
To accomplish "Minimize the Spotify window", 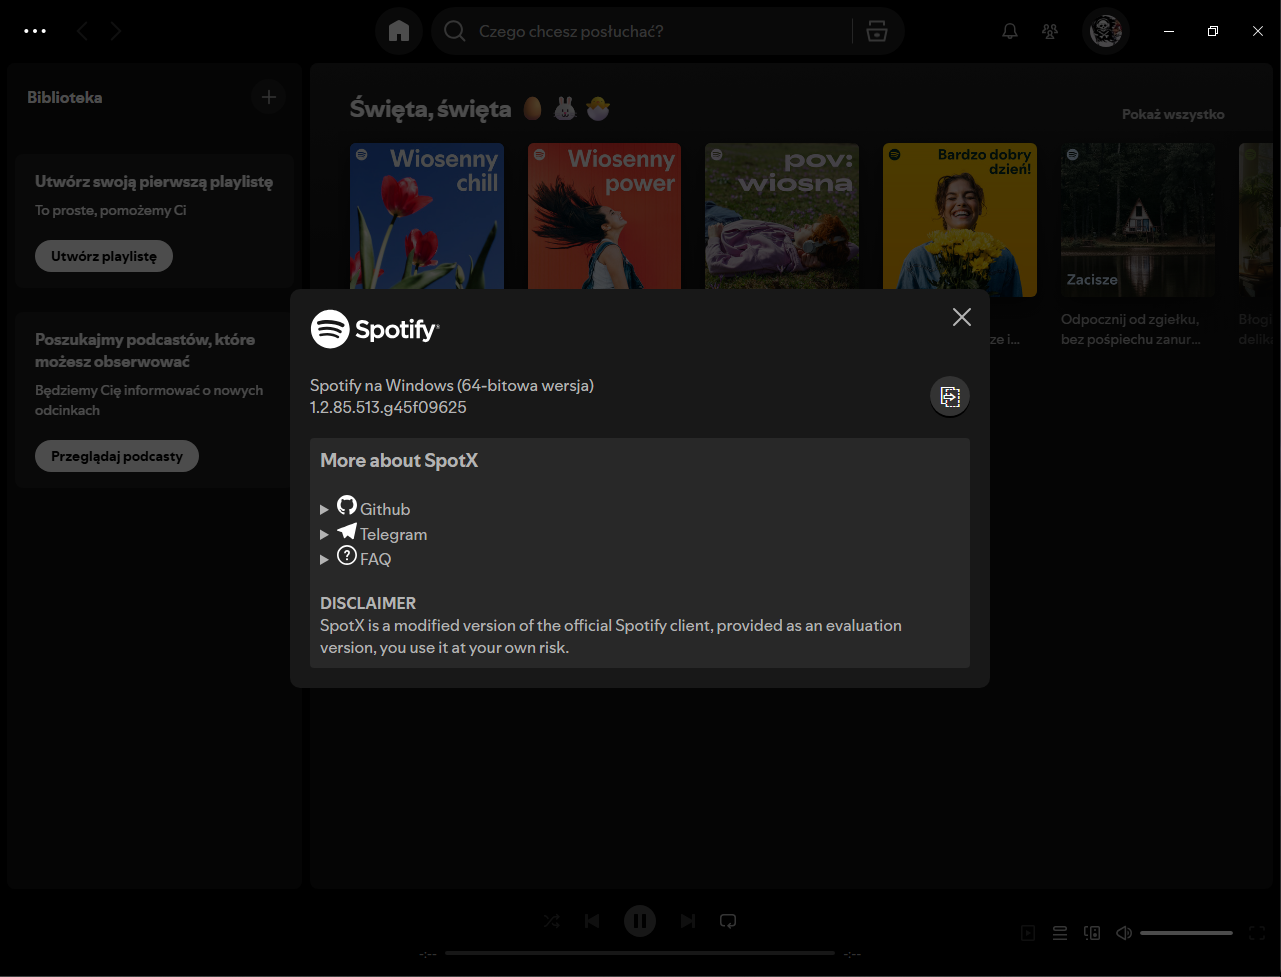I will [x=1169, y=31].
